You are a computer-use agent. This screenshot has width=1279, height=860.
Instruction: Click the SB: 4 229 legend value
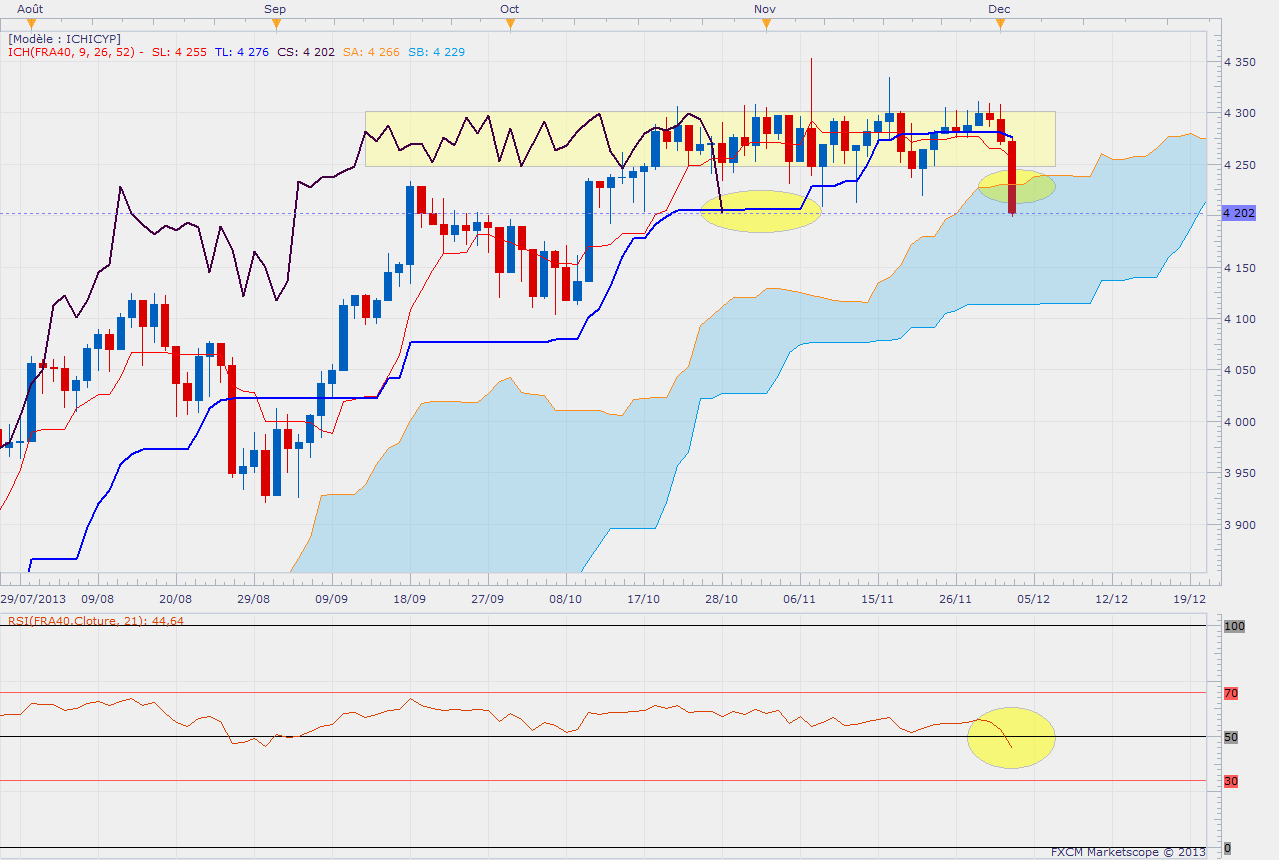coord(436,52)
